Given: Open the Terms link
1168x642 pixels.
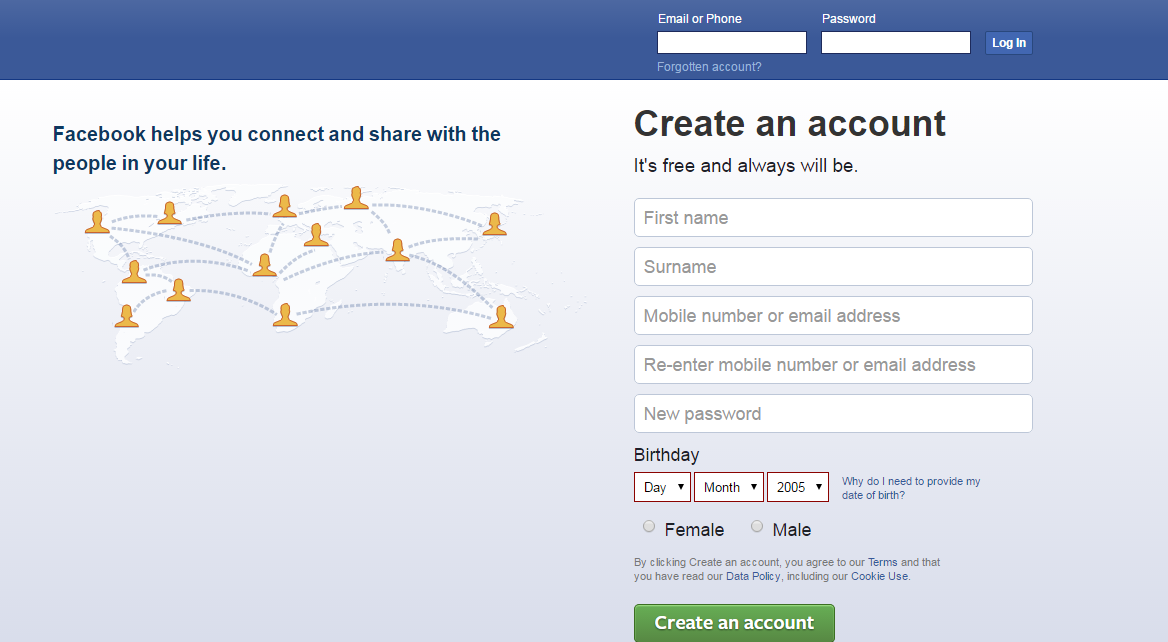Looking at the screenshot, I should coord(882,562).
